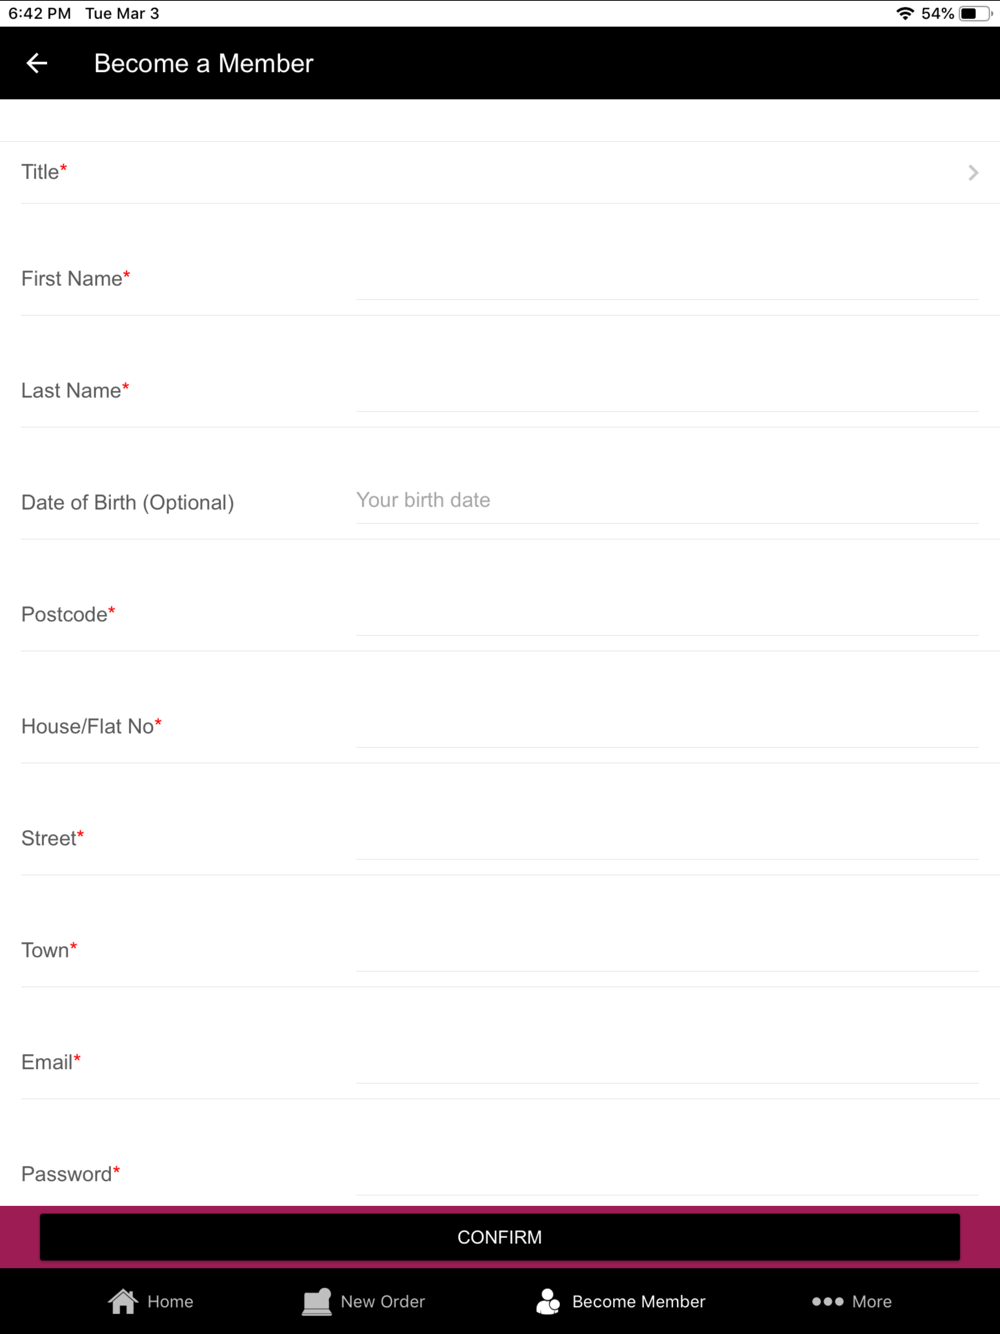Image resolution: width=1000 pixels, height=1334 pixels.
Task: Open the More three-dots icon
Action: (x=827, y=1301)
